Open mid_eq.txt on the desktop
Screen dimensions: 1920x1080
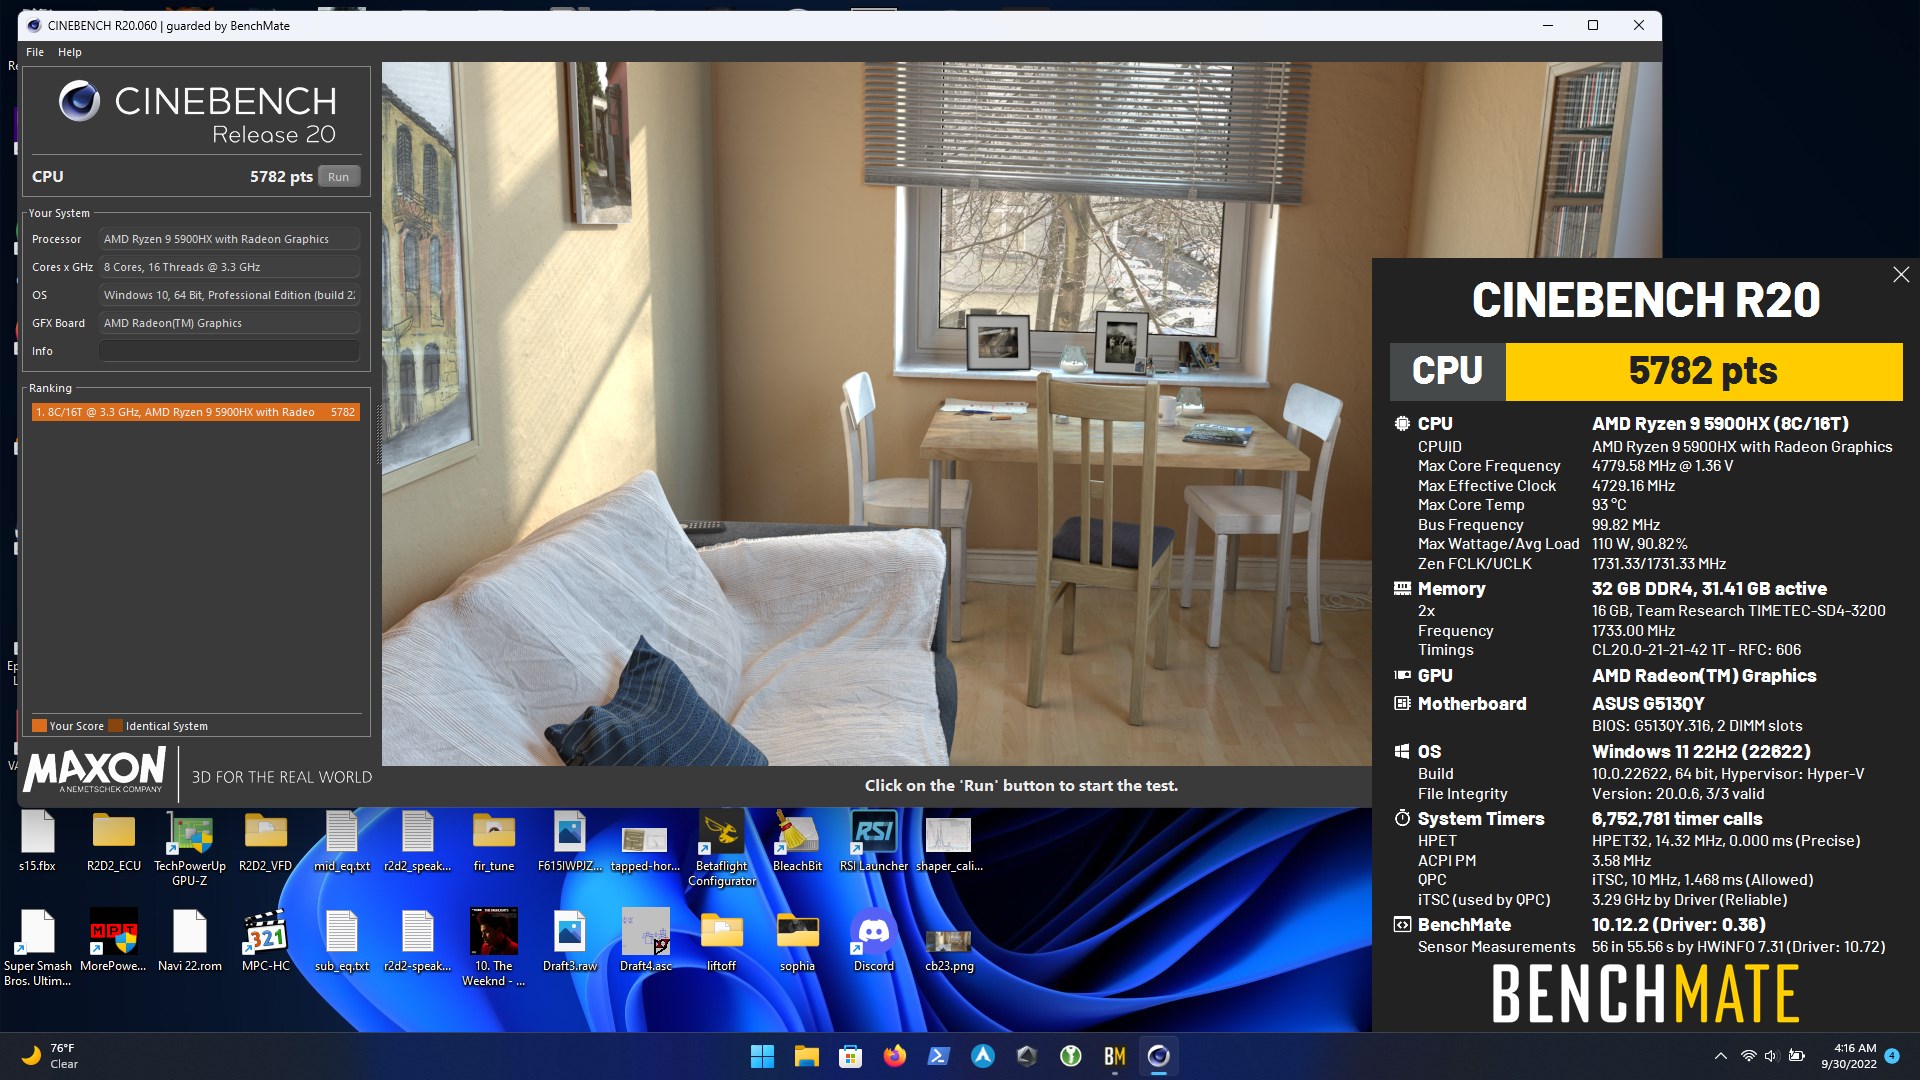[x=342, y=841]
